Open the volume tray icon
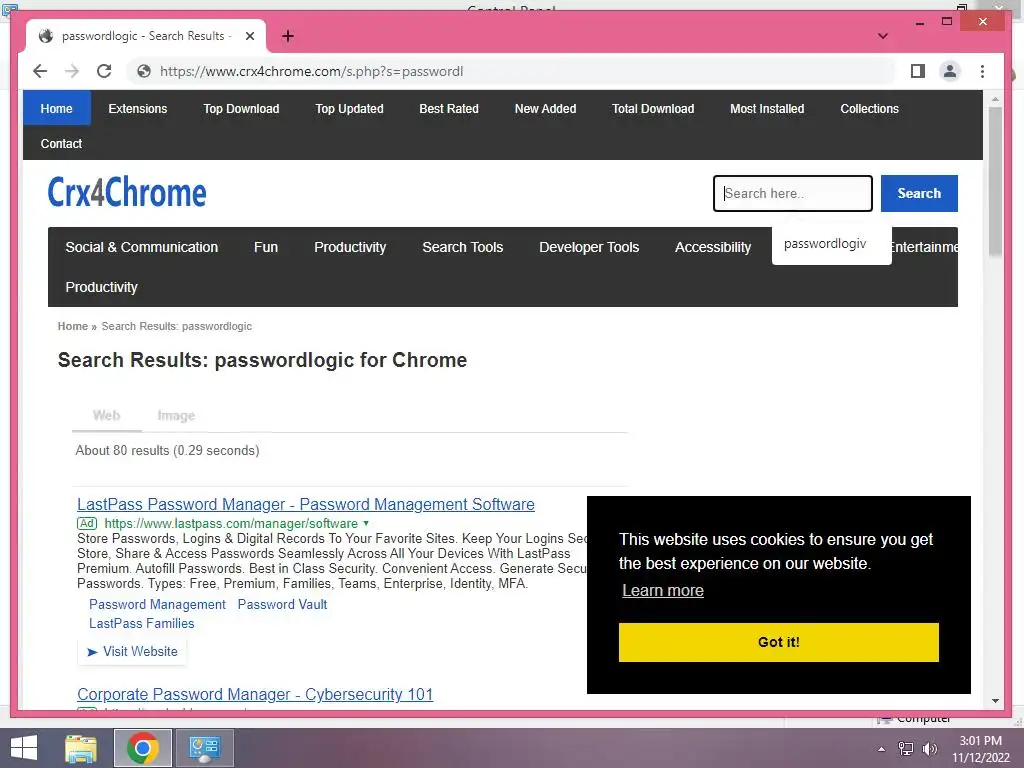Image resolution: width=1024 pixels, height=768 pixels. tap(929, 749)
